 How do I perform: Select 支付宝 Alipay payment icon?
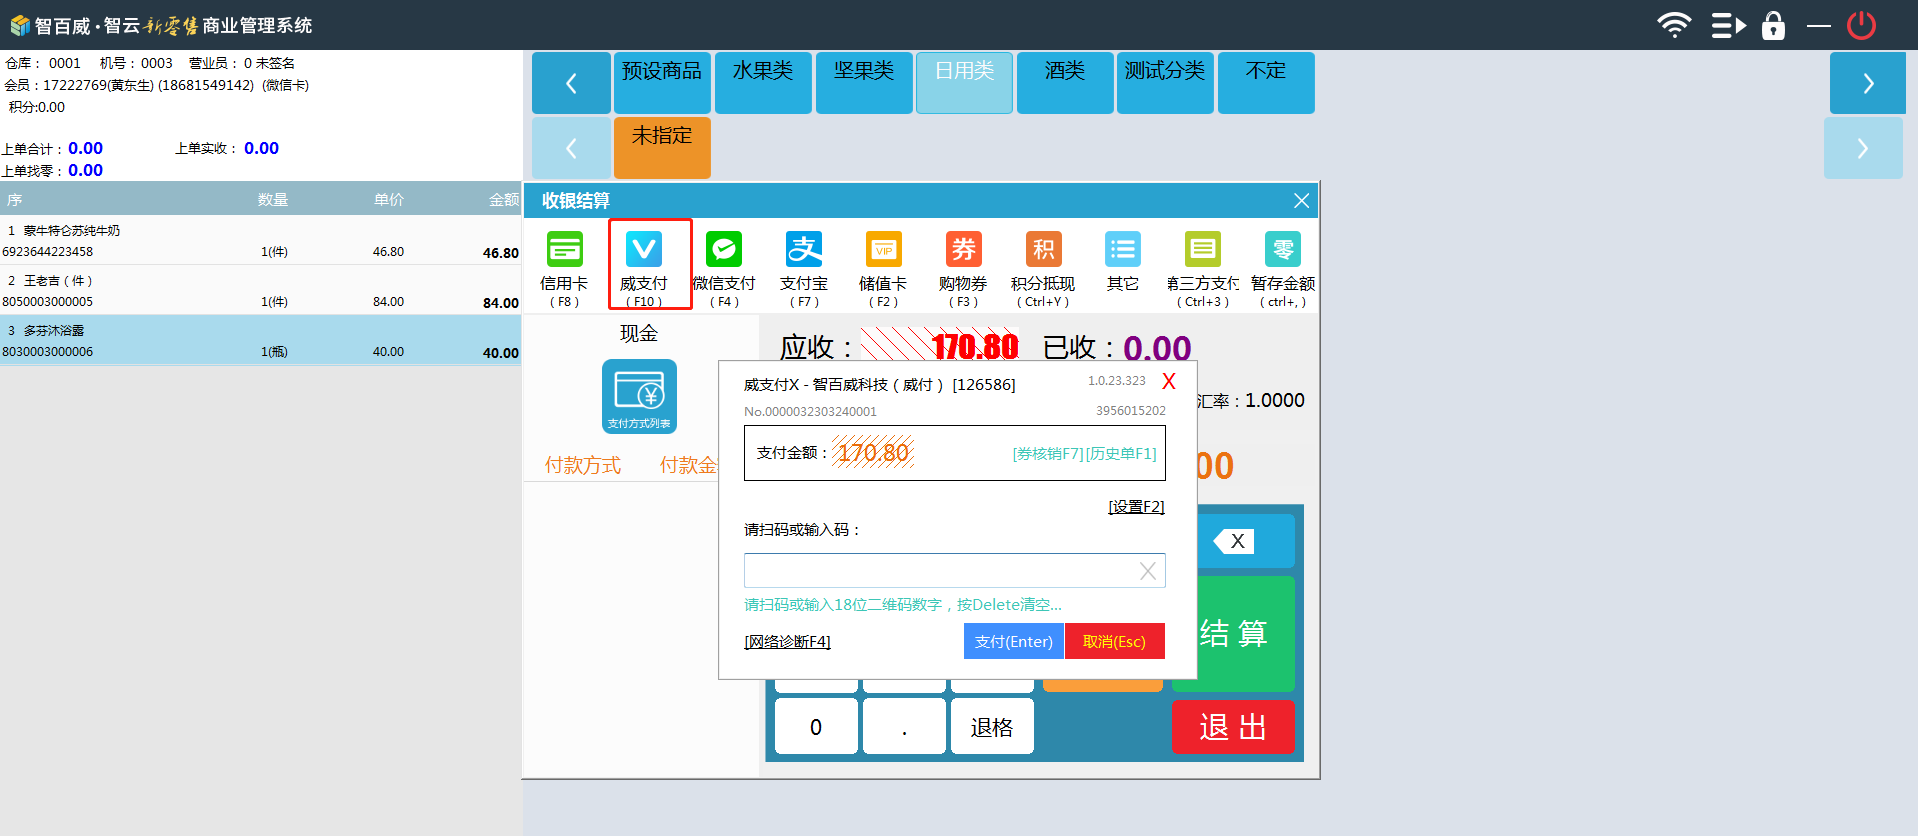point(803,250)
